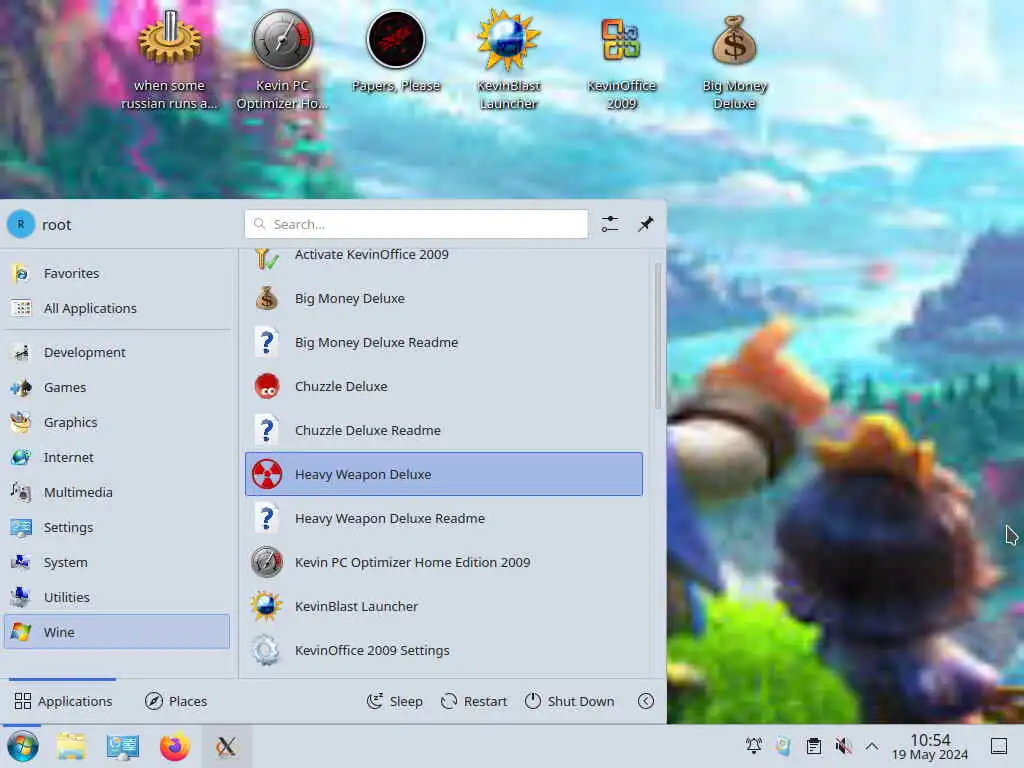The image size is (1024, 768).
Task: Open Heavy Weapon Deluxe Readme
Action: pyautogui.click(x=443, y=518)
